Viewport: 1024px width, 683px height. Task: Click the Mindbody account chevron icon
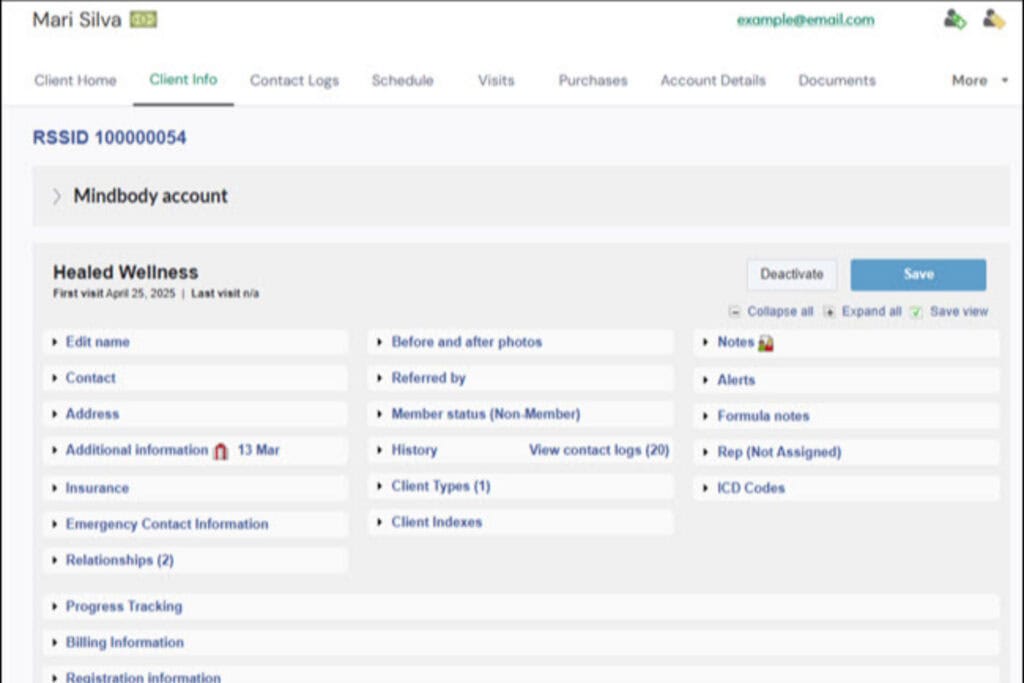[57, 196]
